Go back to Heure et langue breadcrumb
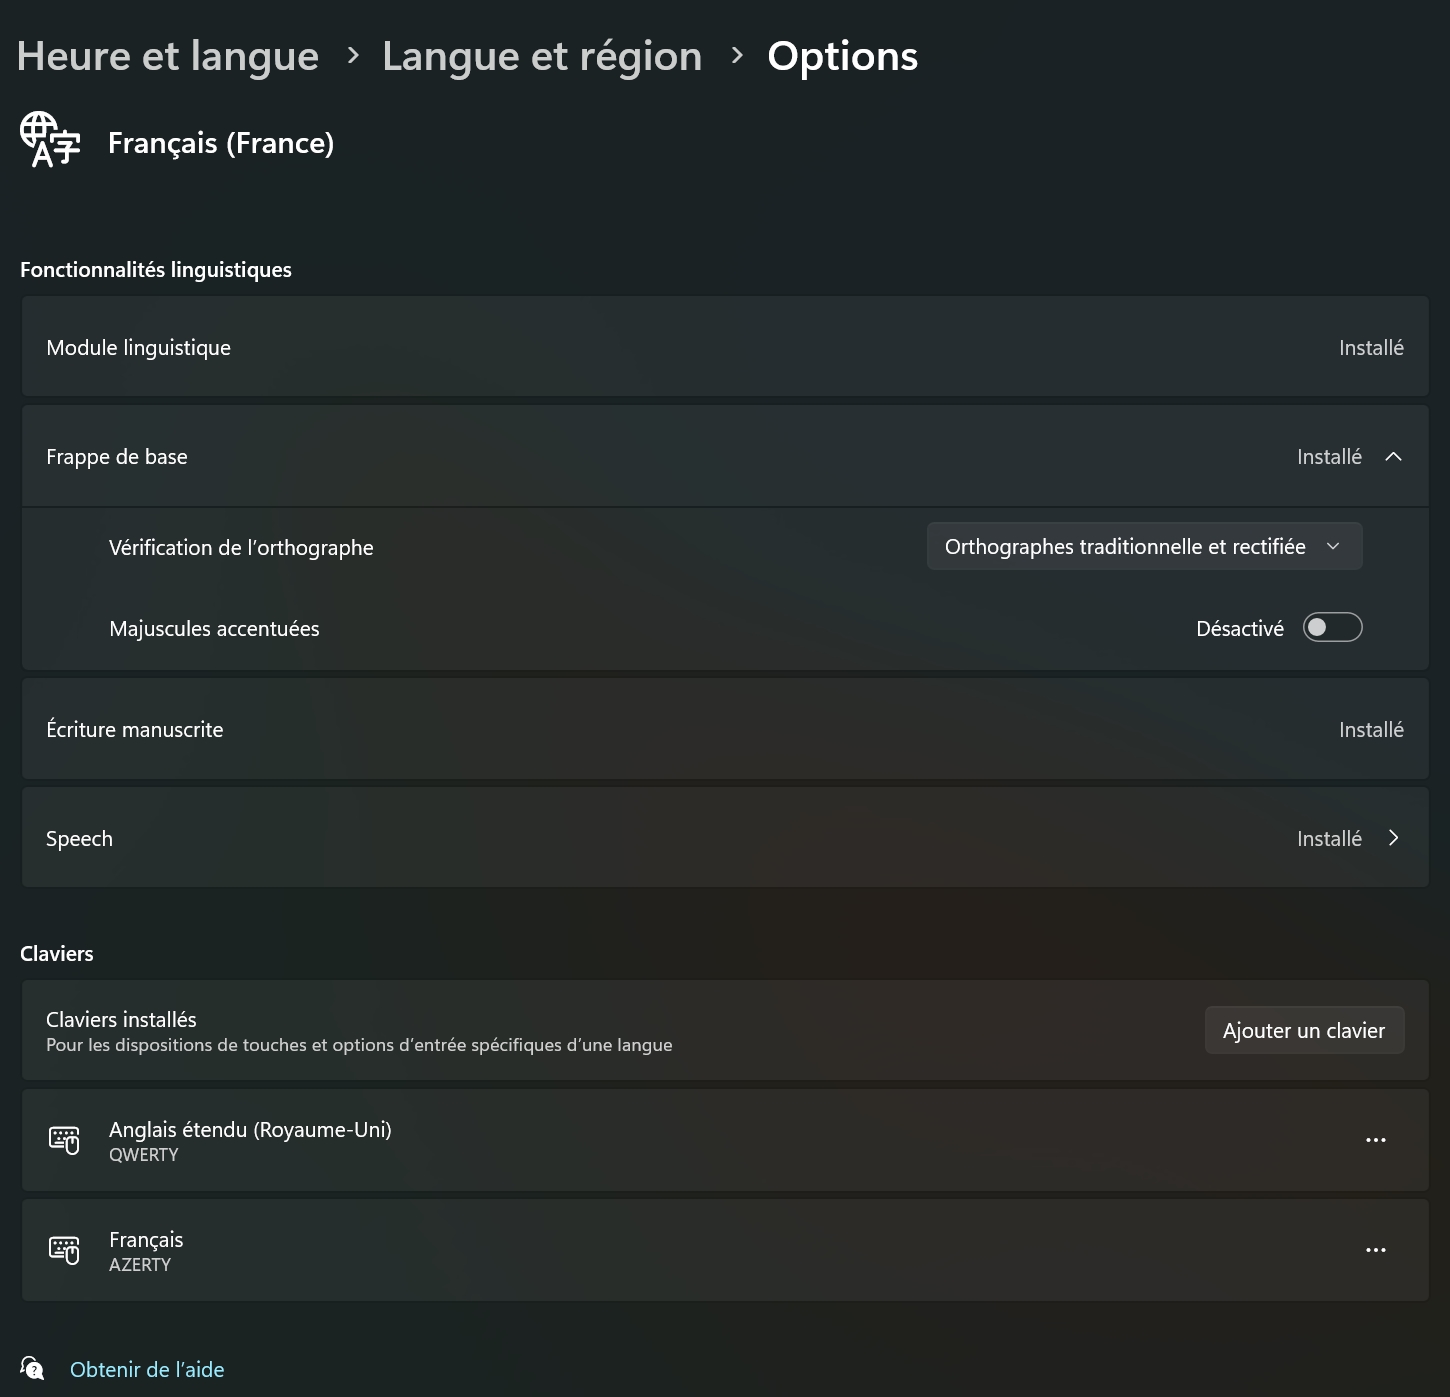 pos(168,56)
